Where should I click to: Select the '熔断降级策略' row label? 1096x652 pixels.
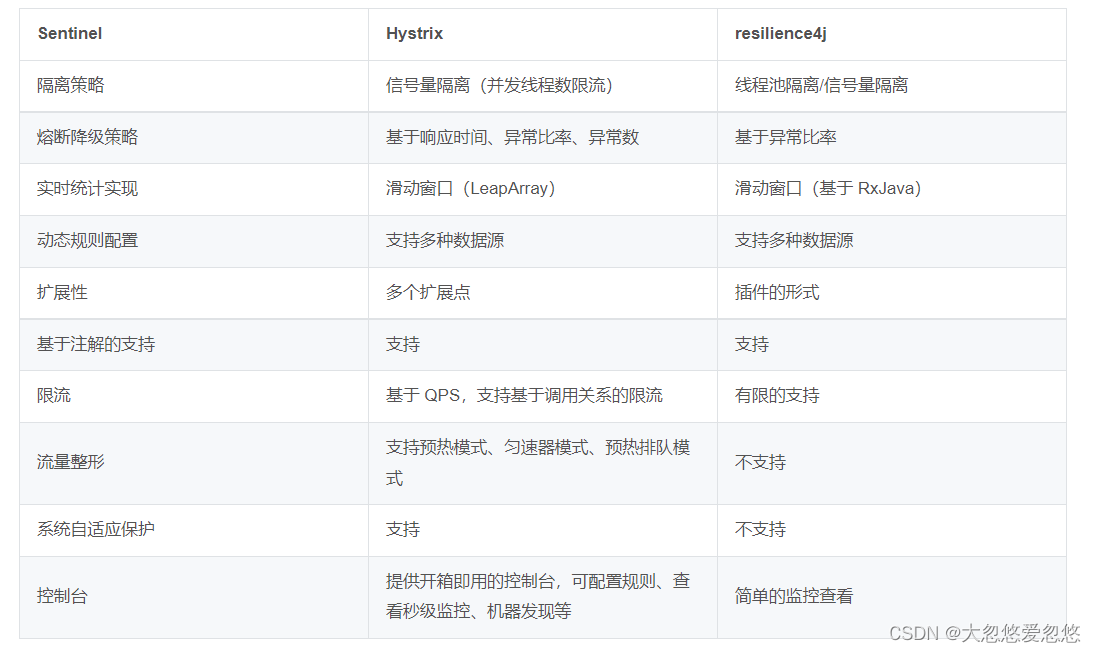click(87, 137)
